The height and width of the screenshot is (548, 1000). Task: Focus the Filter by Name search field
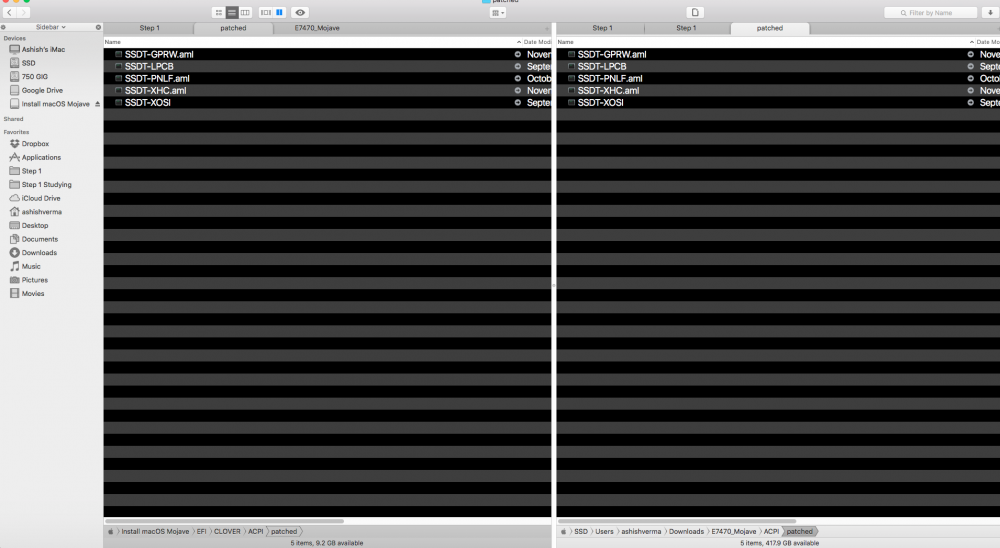click(930, 12)
